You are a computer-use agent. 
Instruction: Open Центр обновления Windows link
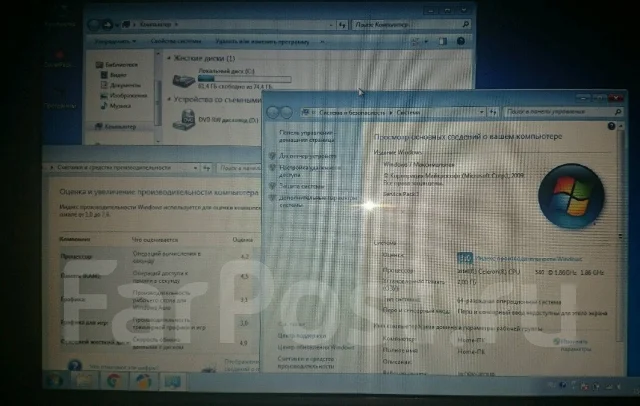[x=316, y=347]
